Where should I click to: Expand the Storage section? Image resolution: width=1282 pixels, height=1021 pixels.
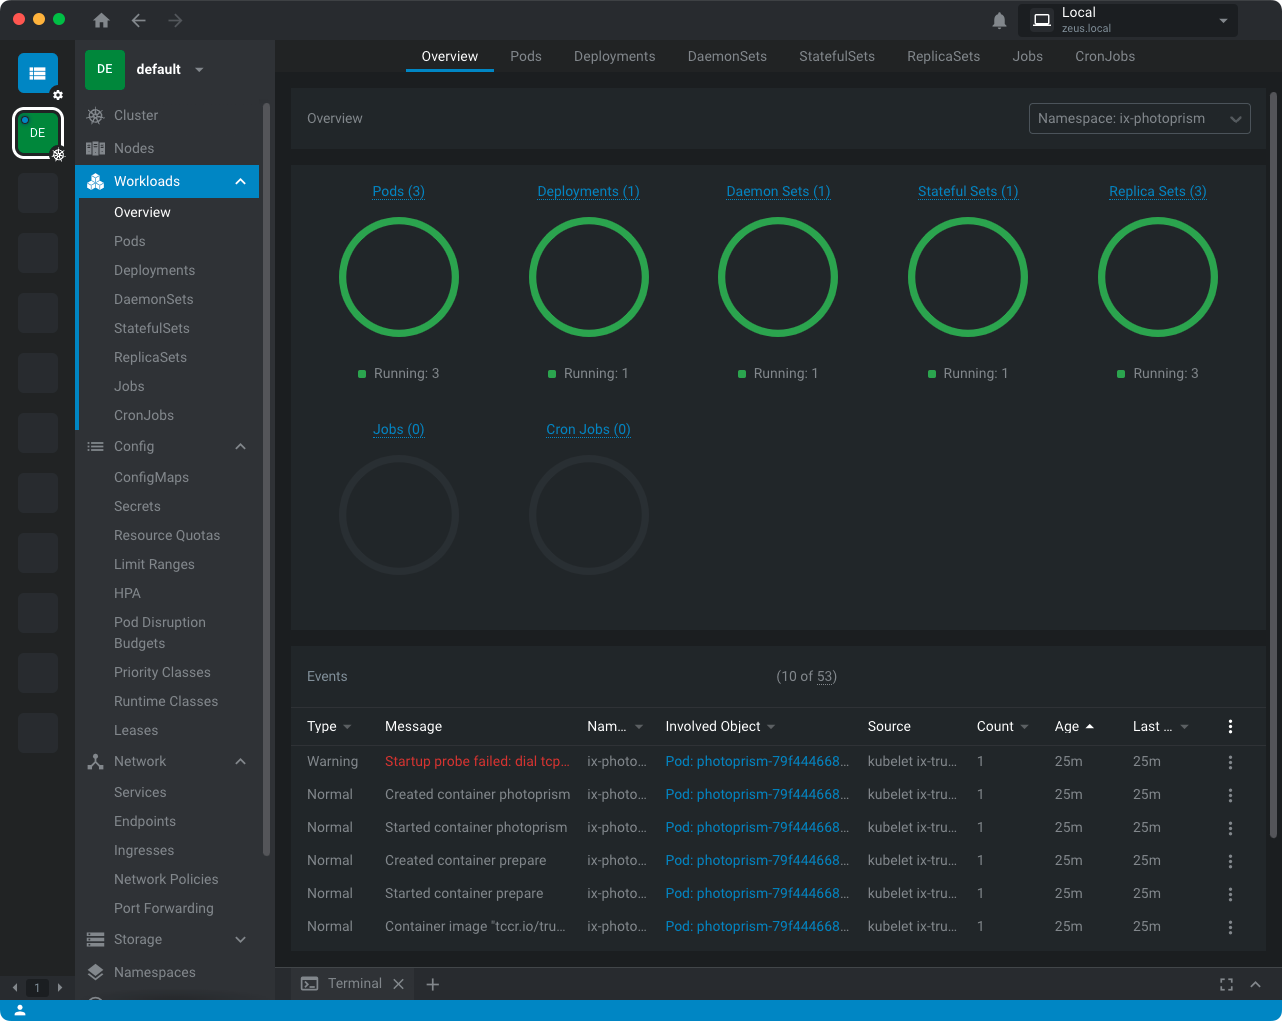point(240,939)
